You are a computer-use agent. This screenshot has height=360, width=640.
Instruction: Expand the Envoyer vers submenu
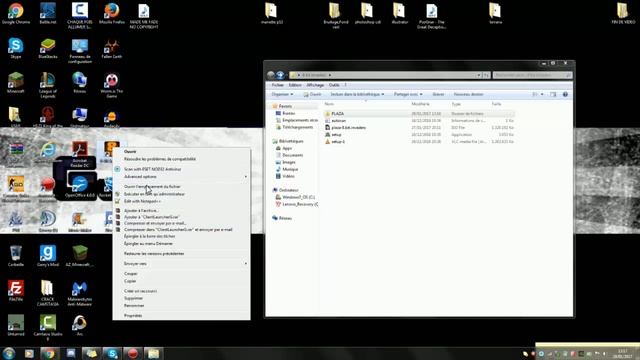[182, 264]
